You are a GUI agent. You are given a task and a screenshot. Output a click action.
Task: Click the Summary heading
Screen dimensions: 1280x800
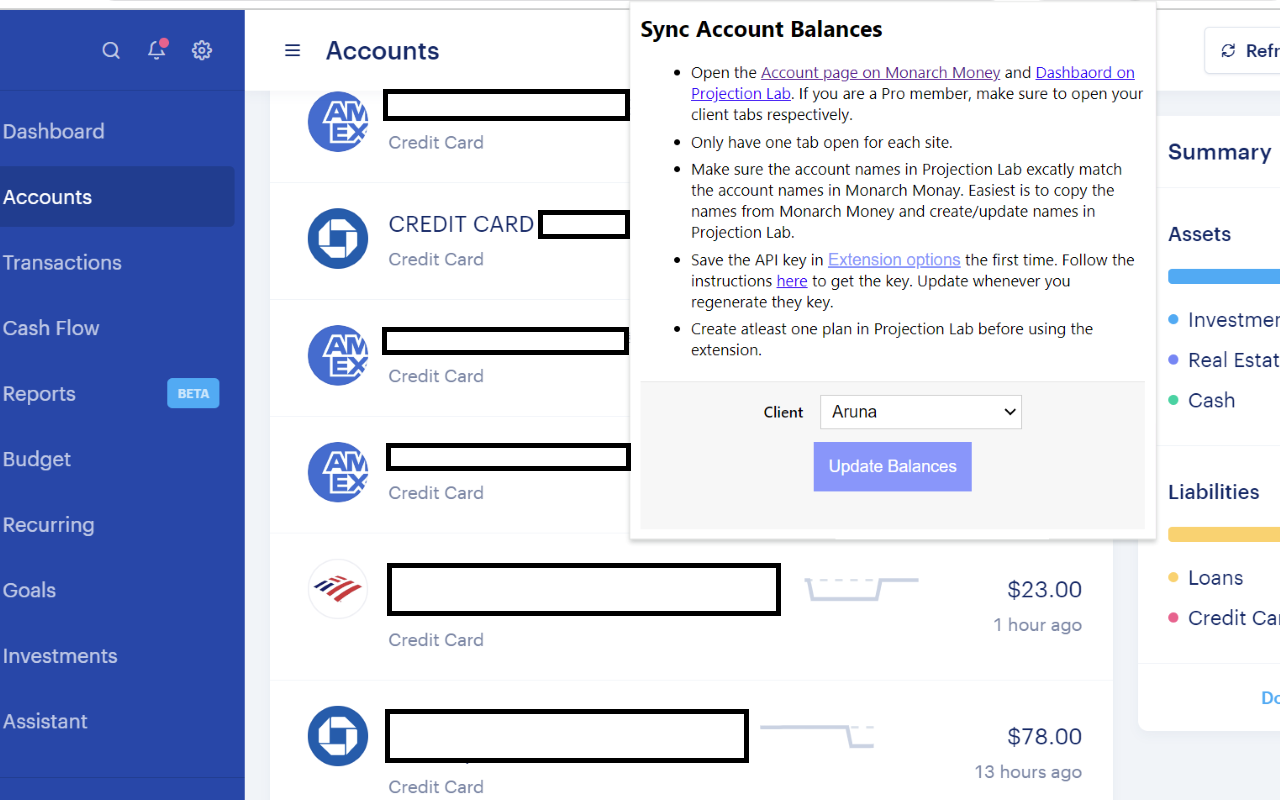click(x=1220, y=152)
